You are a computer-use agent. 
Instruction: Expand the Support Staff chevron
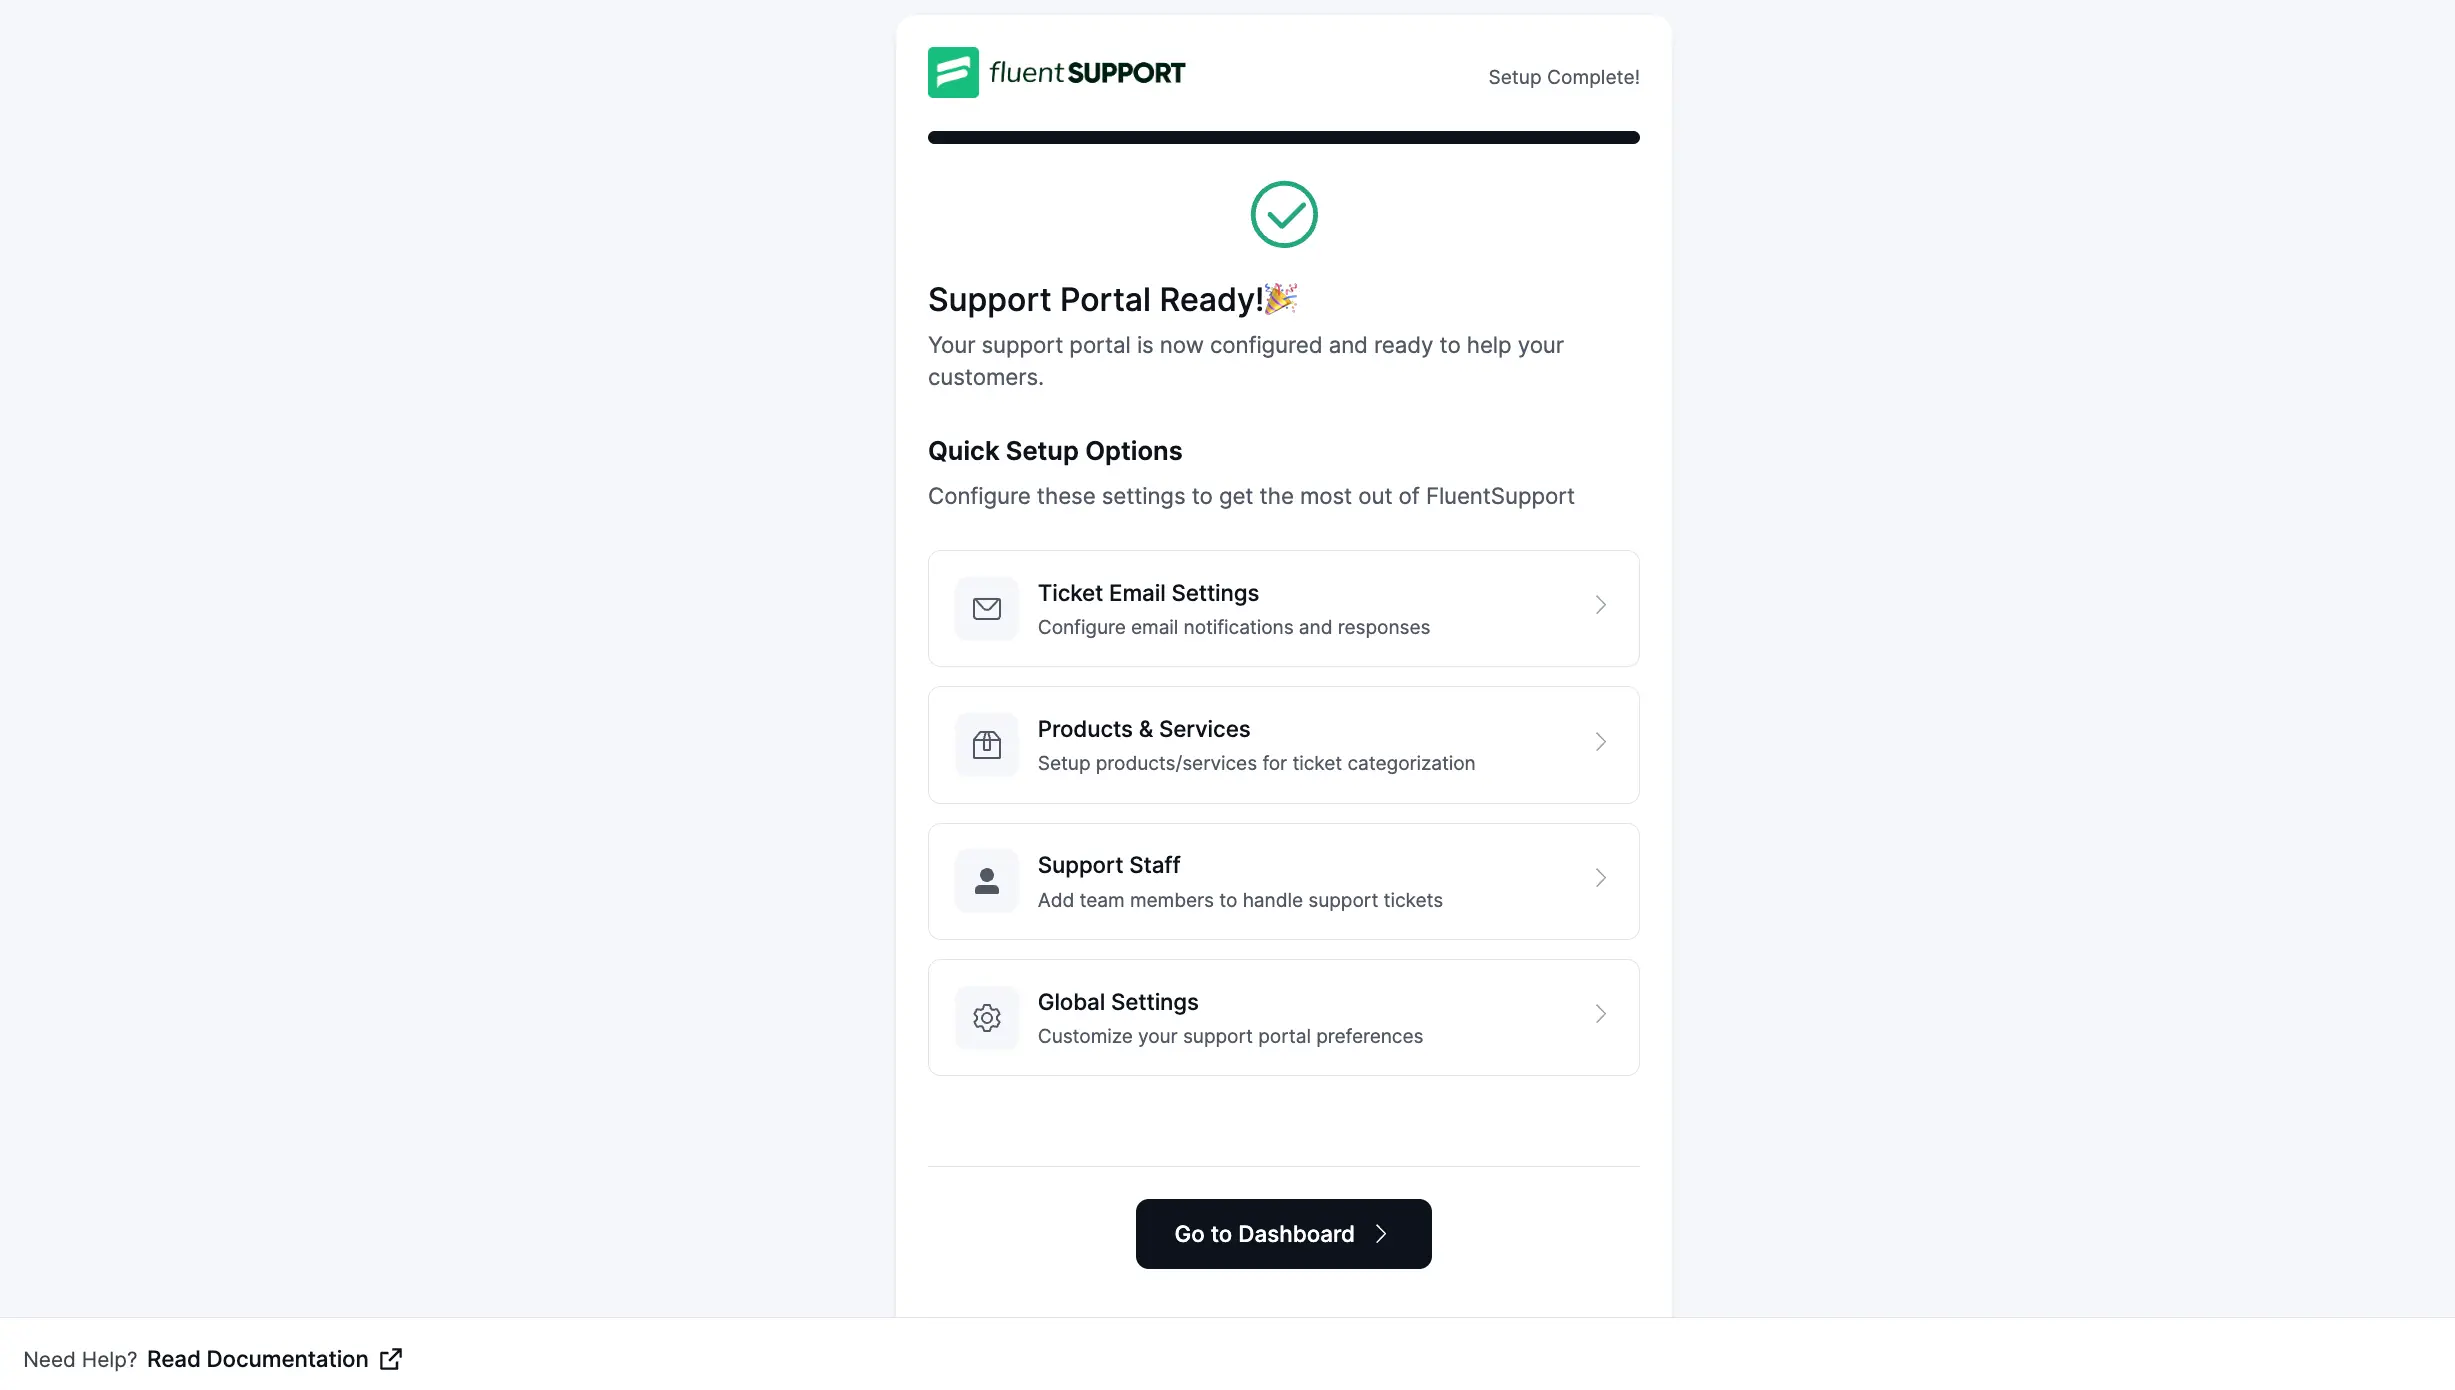tap(1599, 877)
